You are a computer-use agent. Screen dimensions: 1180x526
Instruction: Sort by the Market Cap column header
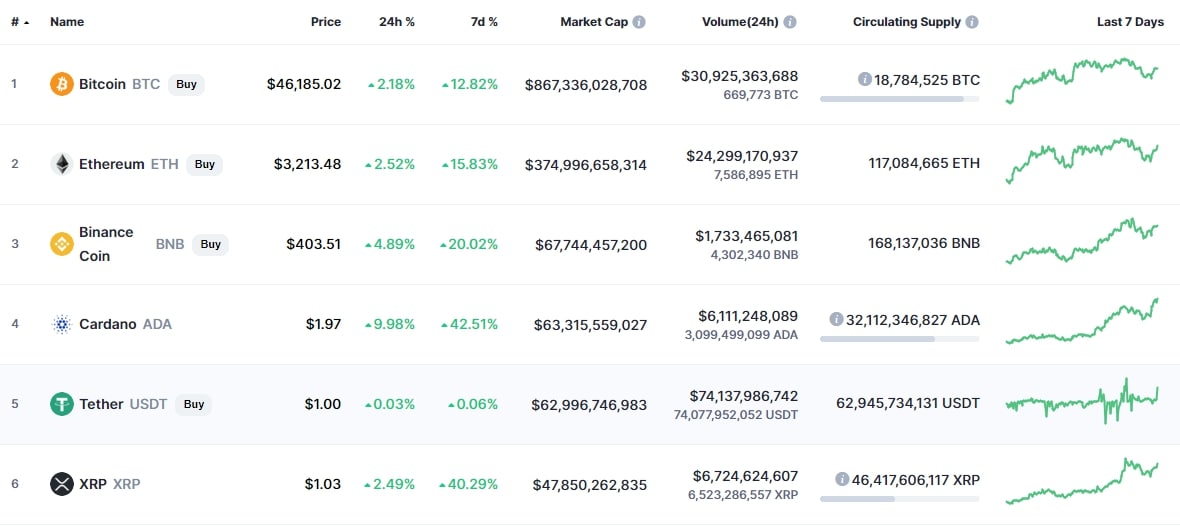595,22
